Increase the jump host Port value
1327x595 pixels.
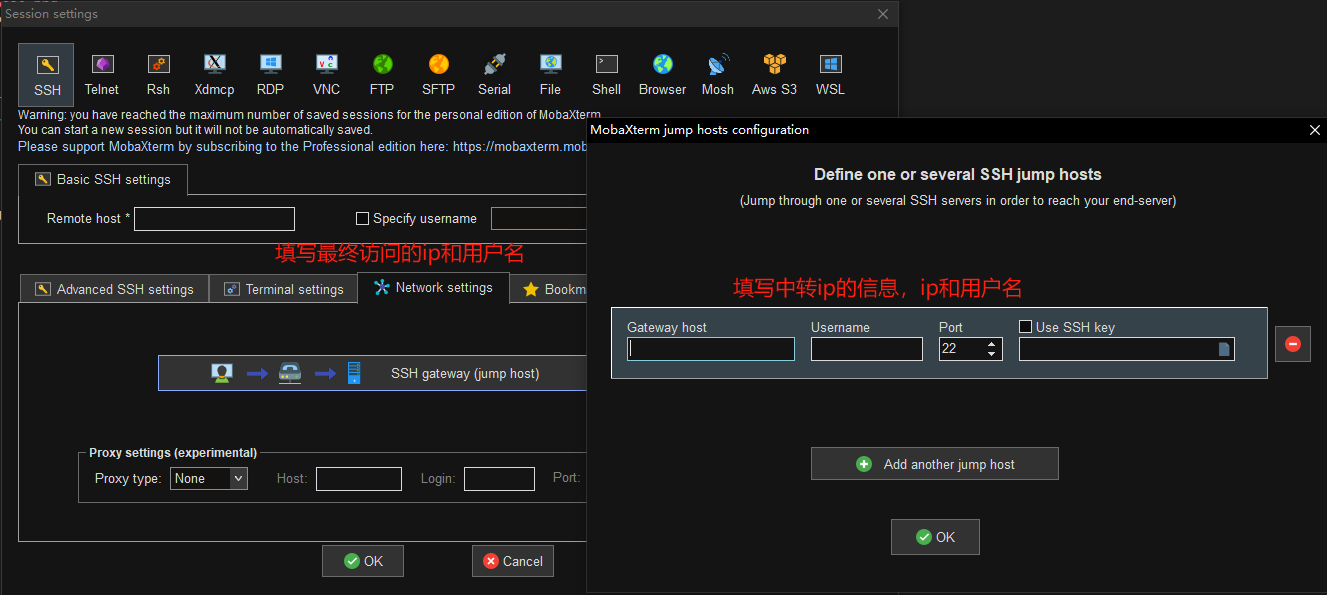pos(991,344)
